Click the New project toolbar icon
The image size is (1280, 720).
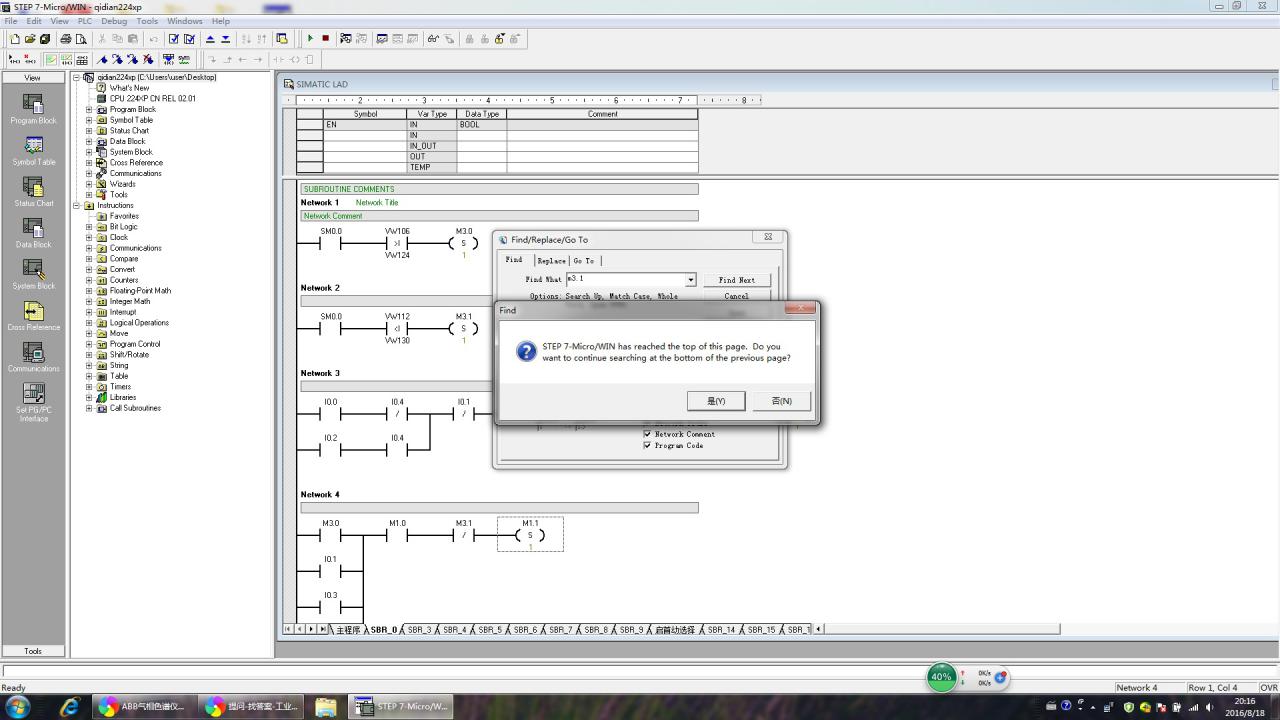point(15,39)
